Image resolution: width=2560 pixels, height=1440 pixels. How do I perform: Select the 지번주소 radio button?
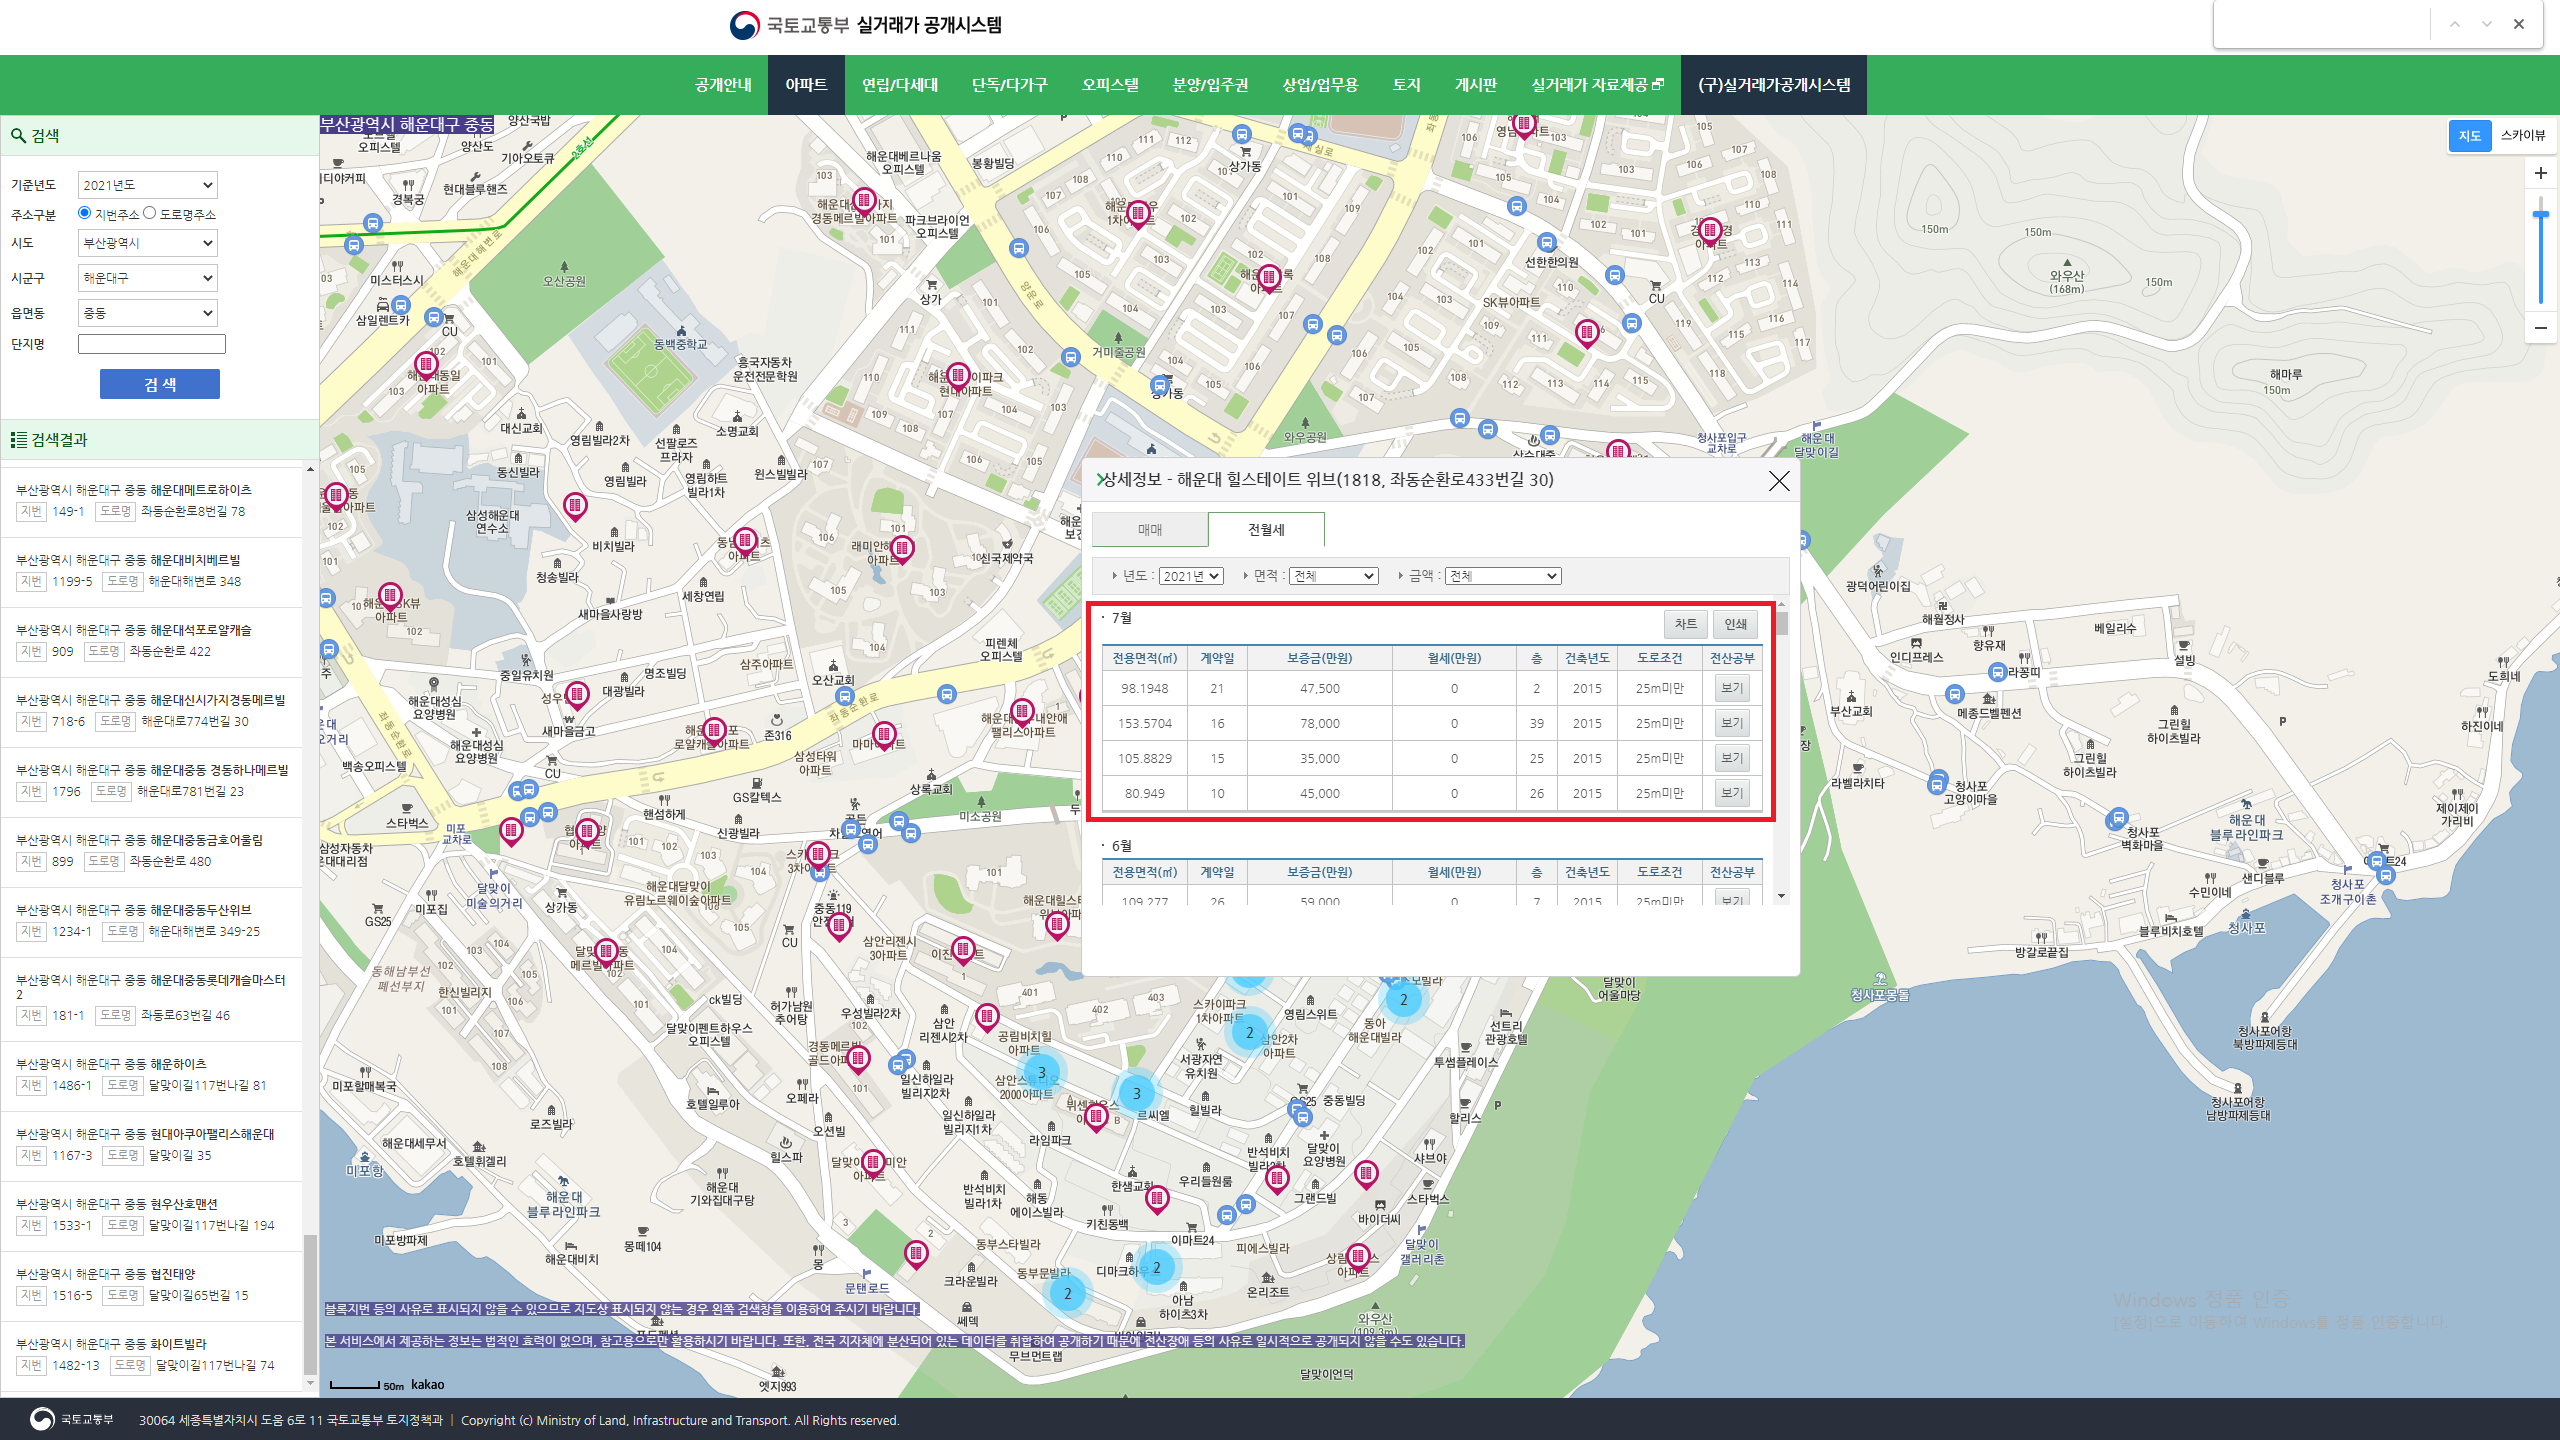click(85, 213)
